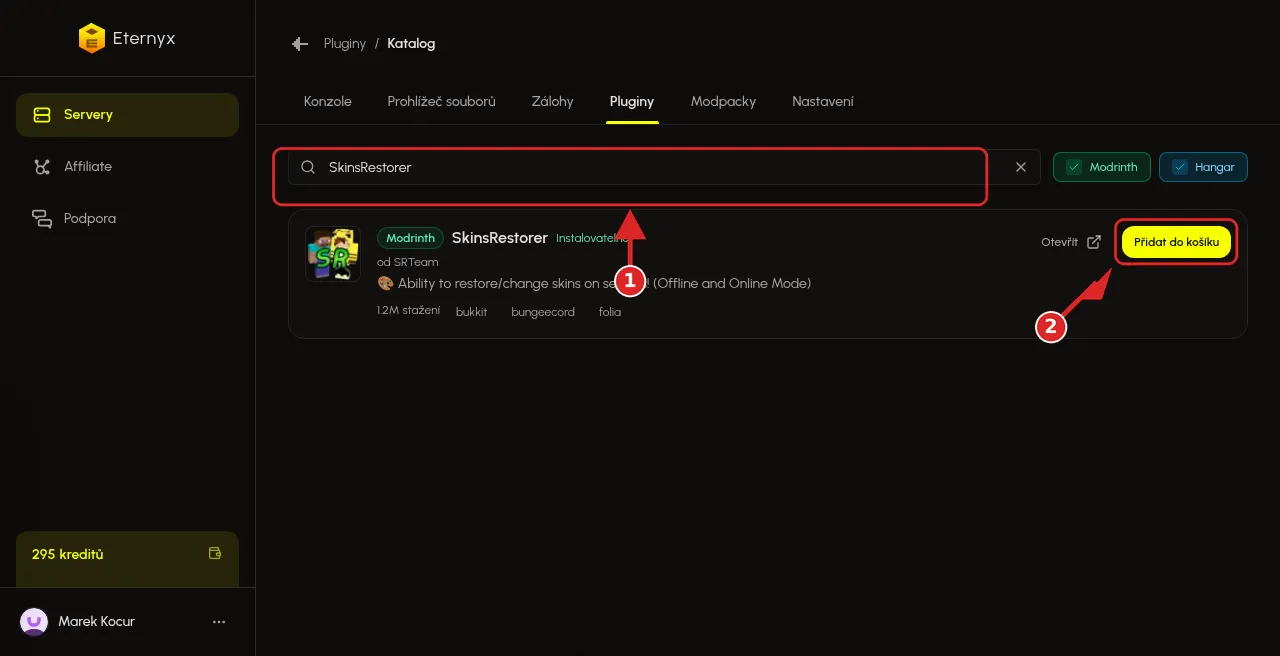The height and width of the screenshot is (656, 1280).
Task: Click the SkinsRestorer plugin thumbnail
Action: pos(333,254)
